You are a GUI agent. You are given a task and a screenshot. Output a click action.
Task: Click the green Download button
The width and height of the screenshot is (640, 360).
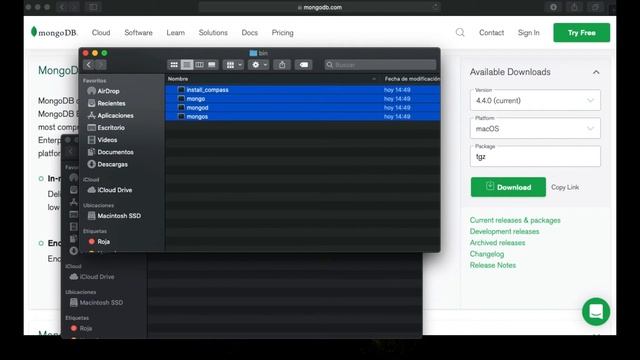pos(508,187)
